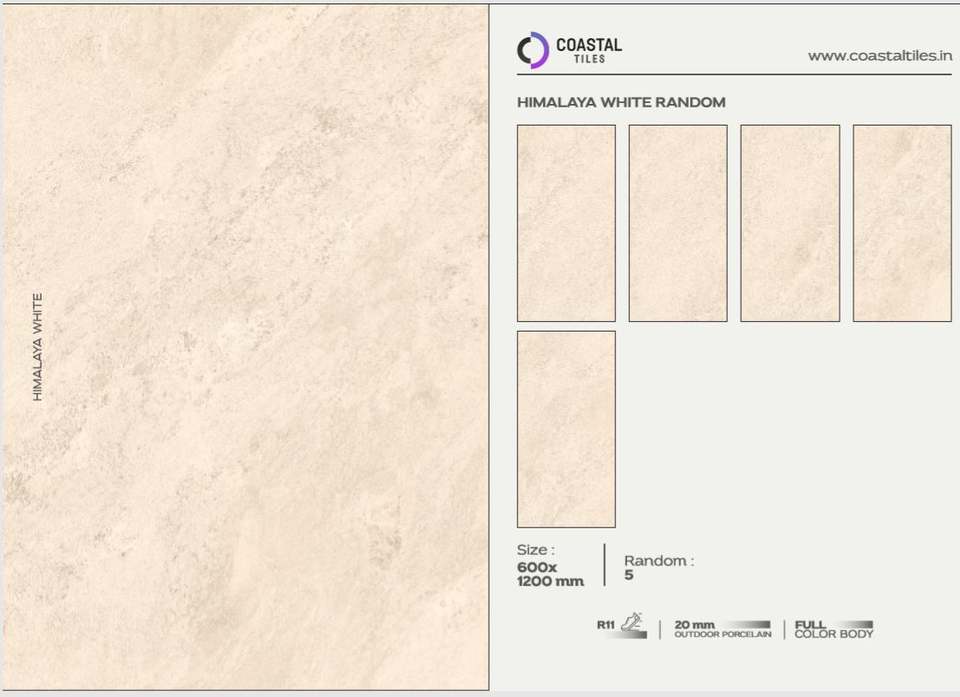Click the COASTAL TILES brand name text

pyautogui.click(x=588, y=50)
